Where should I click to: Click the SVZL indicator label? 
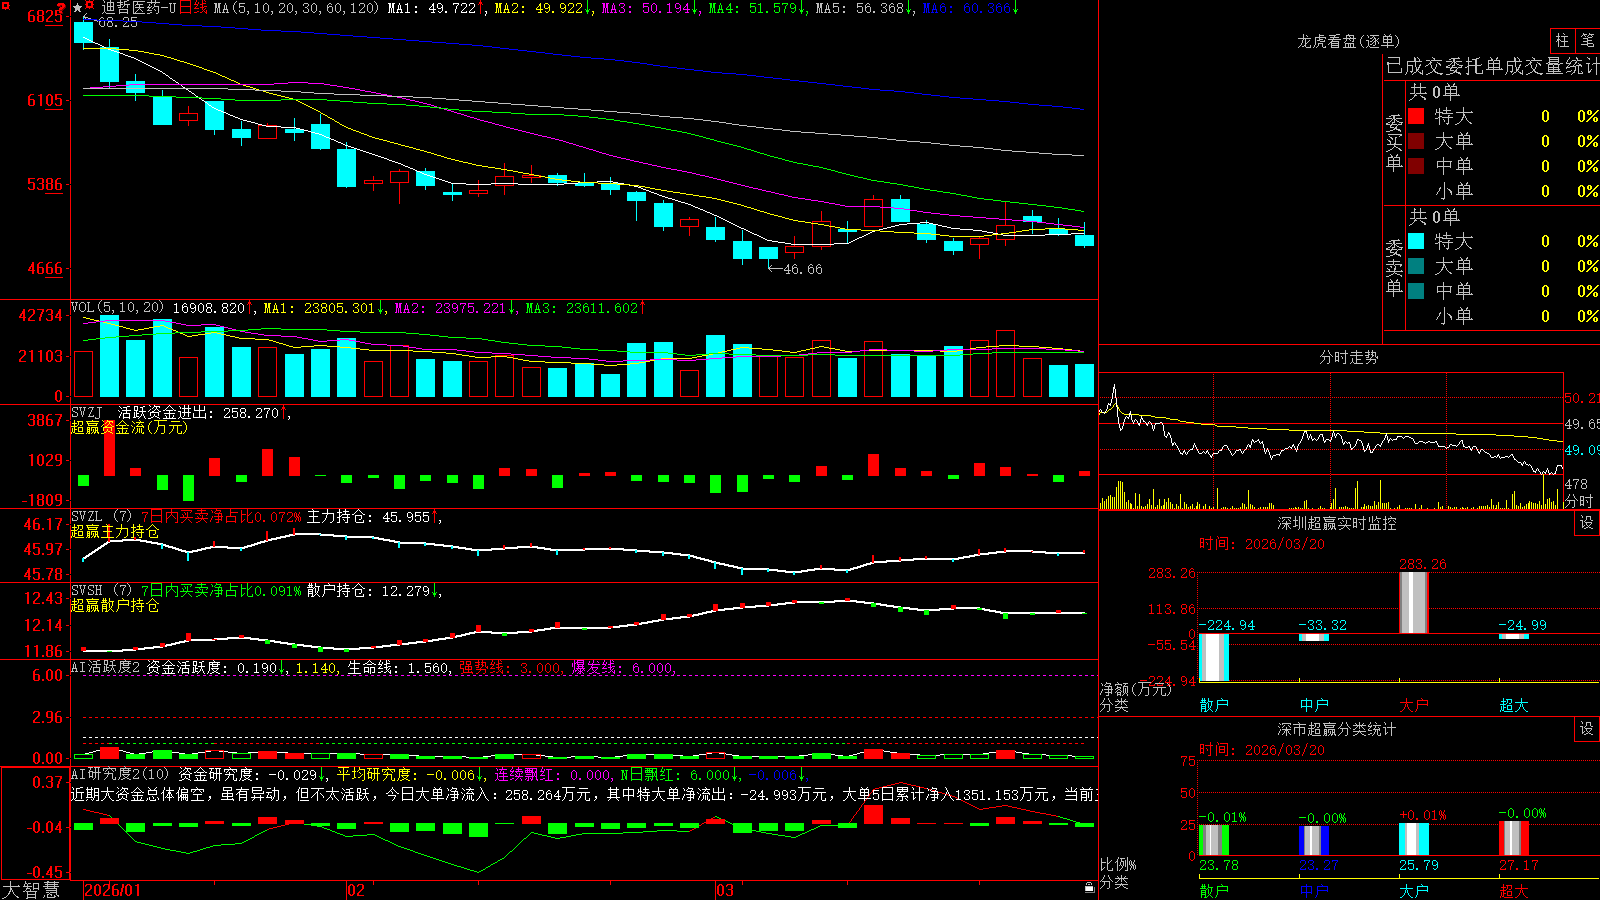(87, 517)
